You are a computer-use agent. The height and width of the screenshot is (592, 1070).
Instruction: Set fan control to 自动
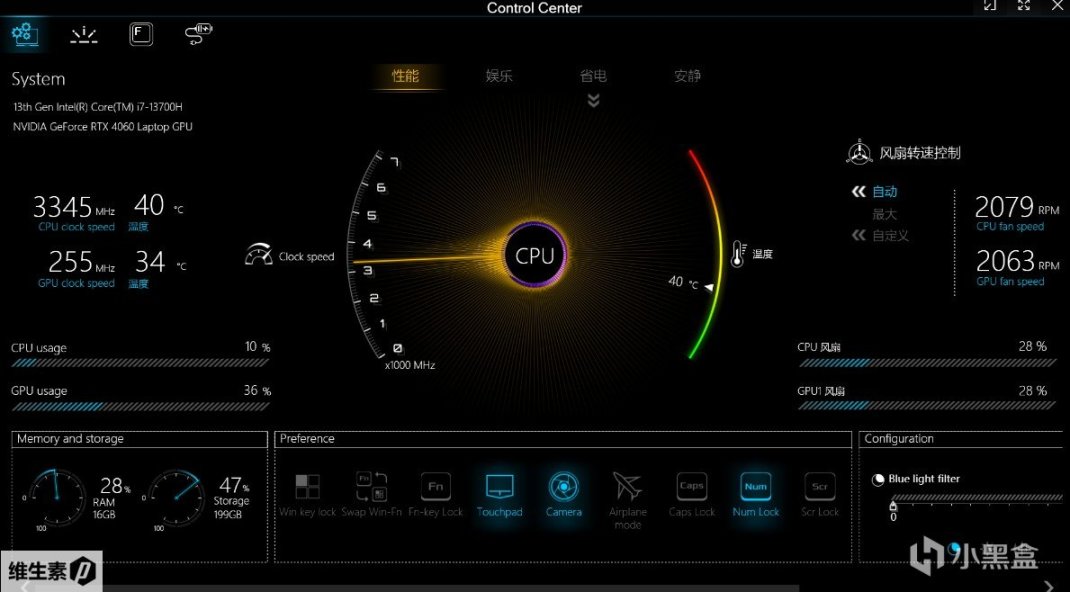coord(884,192)
